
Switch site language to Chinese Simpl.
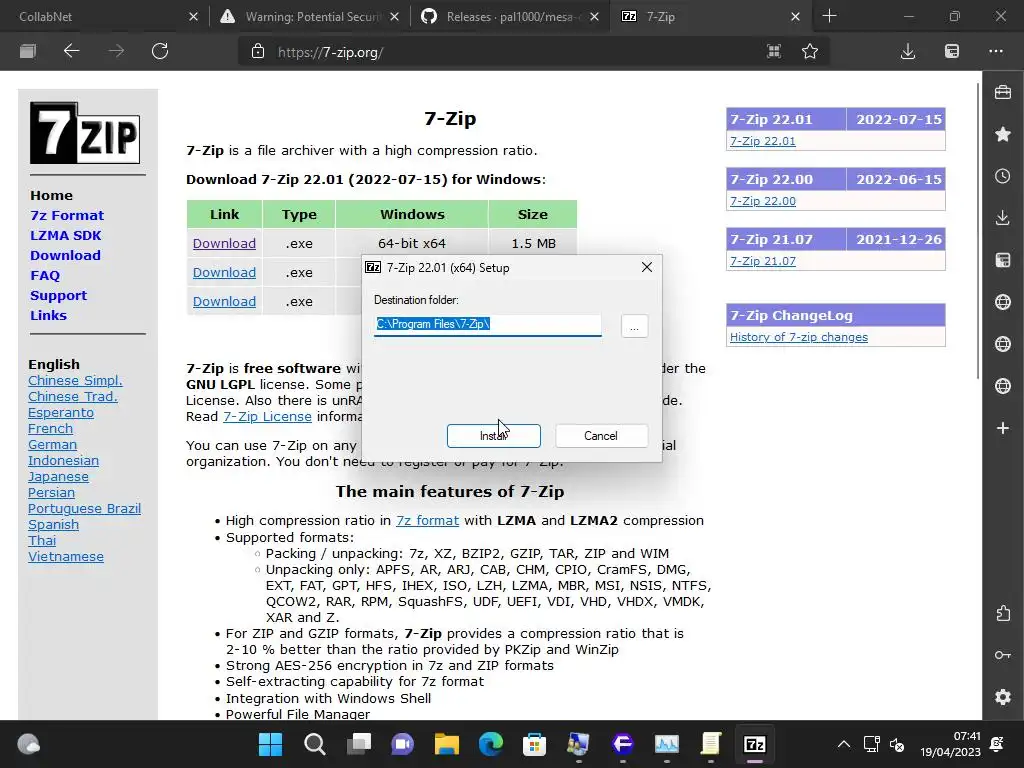[x=75, y=381]
